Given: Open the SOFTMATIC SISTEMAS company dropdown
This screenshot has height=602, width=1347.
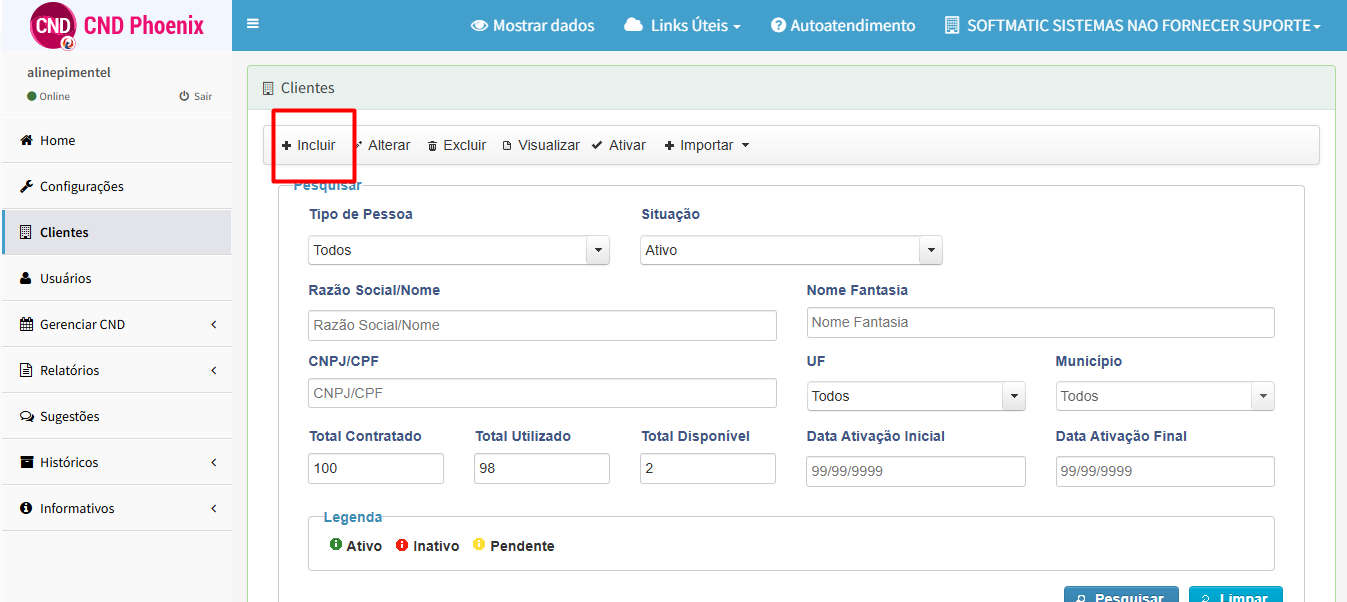Looking at the screenshot, I should tap(1132, 25).
